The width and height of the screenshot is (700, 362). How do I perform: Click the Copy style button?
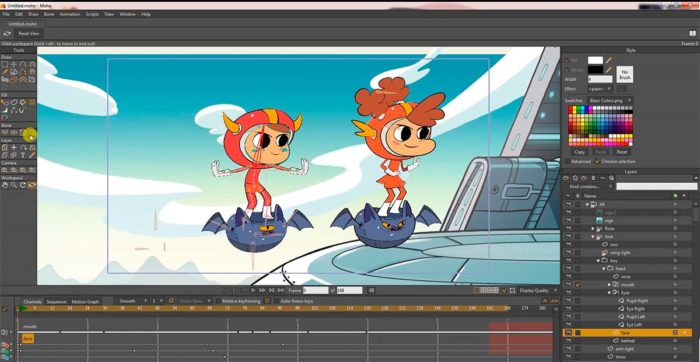pos(579,152)
